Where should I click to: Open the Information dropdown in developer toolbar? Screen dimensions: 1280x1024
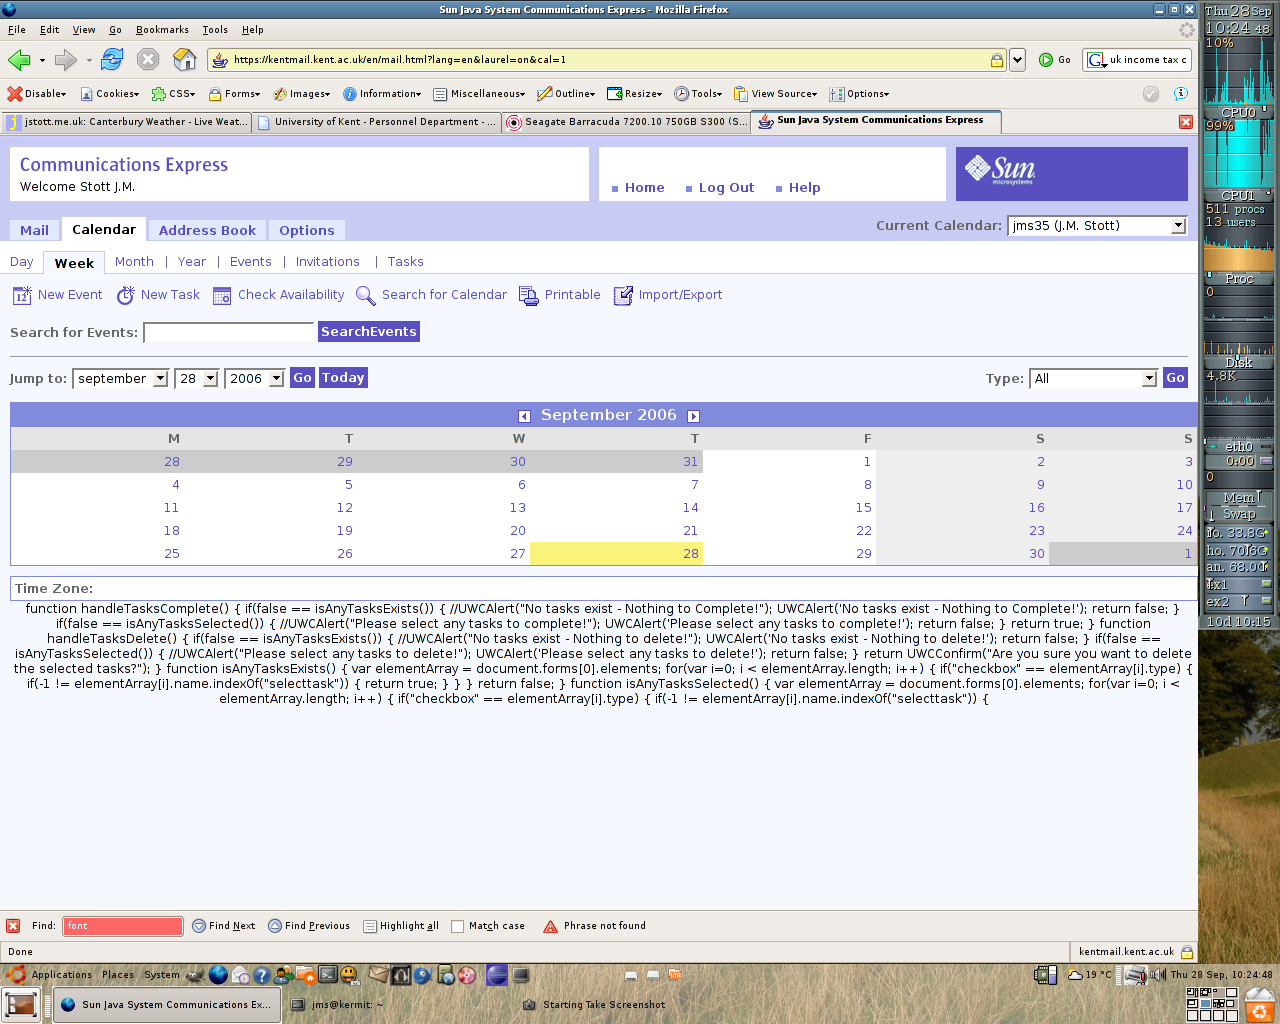point(382,94)
